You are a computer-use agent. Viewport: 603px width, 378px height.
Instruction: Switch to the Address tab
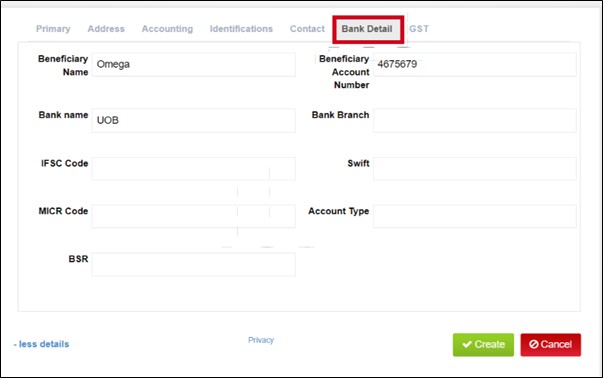(106, 29)
